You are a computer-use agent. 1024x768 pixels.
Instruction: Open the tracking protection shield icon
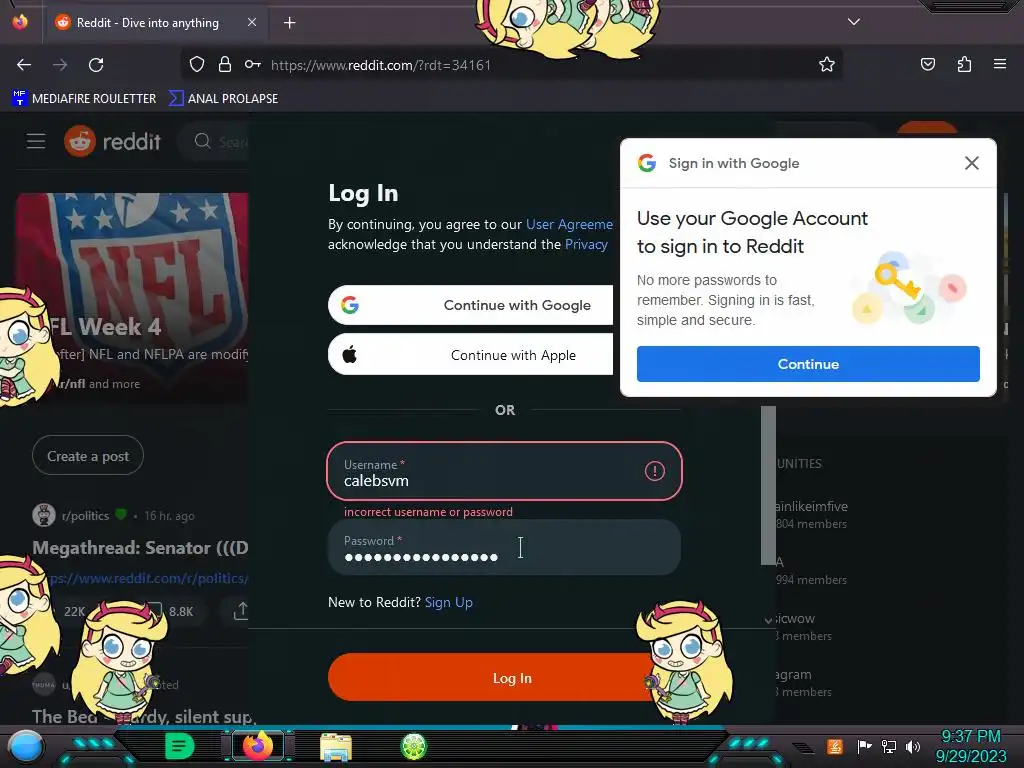tap(197, 64)
